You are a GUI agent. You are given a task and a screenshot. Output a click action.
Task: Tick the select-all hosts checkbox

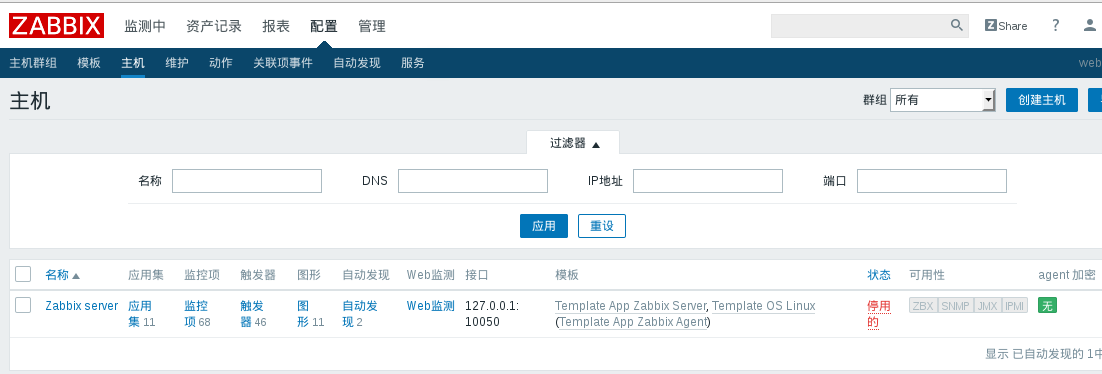click(23, 274)
